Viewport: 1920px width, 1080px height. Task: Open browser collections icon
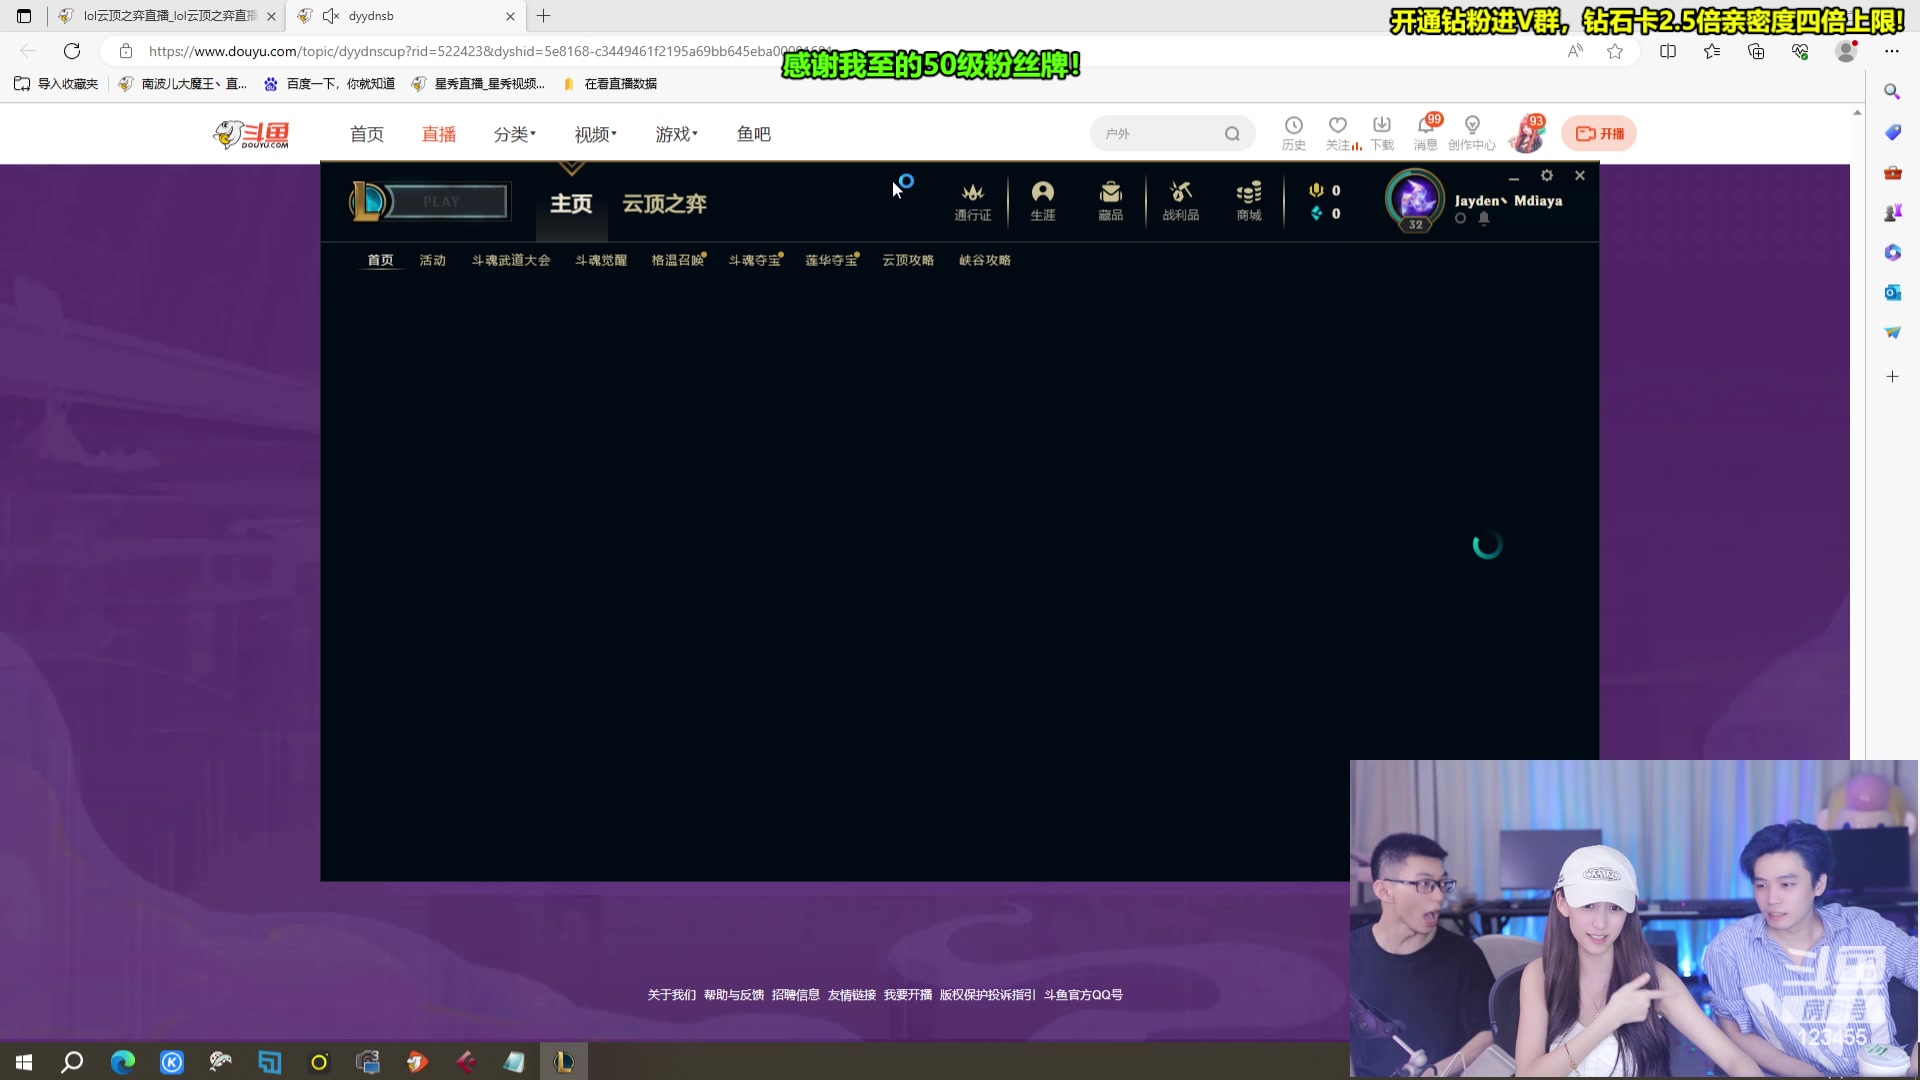coord(1756,51)
